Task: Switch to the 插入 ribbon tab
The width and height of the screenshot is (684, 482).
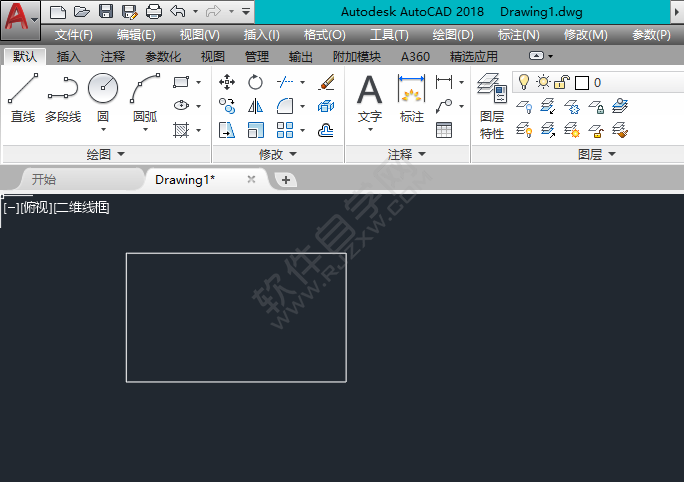Action: [x=68, y=56]
